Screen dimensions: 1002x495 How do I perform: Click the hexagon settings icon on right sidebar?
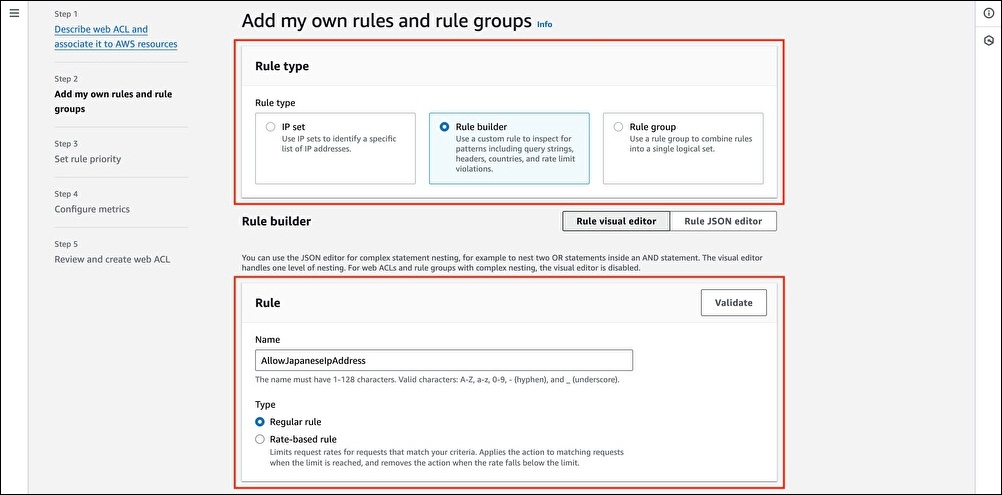(989, 41)
